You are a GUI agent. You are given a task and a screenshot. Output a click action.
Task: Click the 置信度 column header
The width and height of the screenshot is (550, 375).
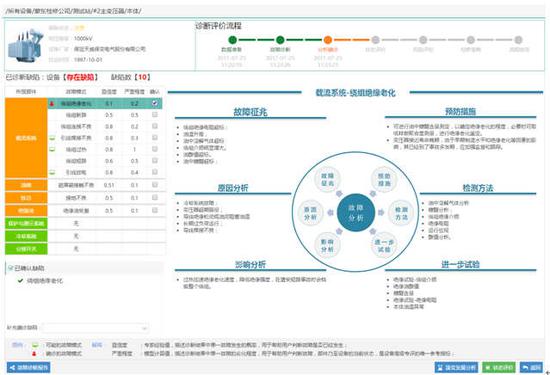[109, 92]
